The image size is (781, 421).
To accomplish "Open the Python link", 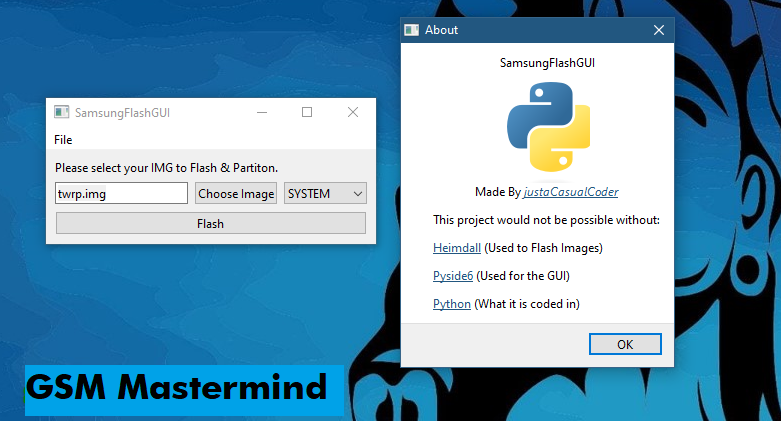I will tap(452, 303).
